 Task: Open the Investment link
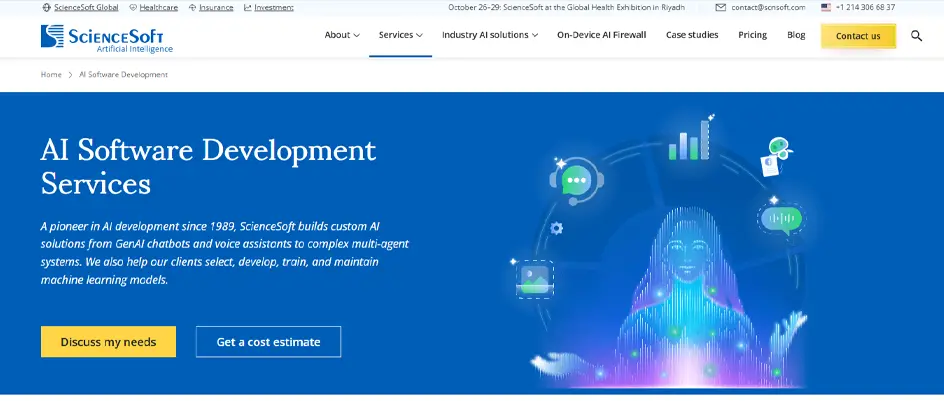(x=274, y=8)
